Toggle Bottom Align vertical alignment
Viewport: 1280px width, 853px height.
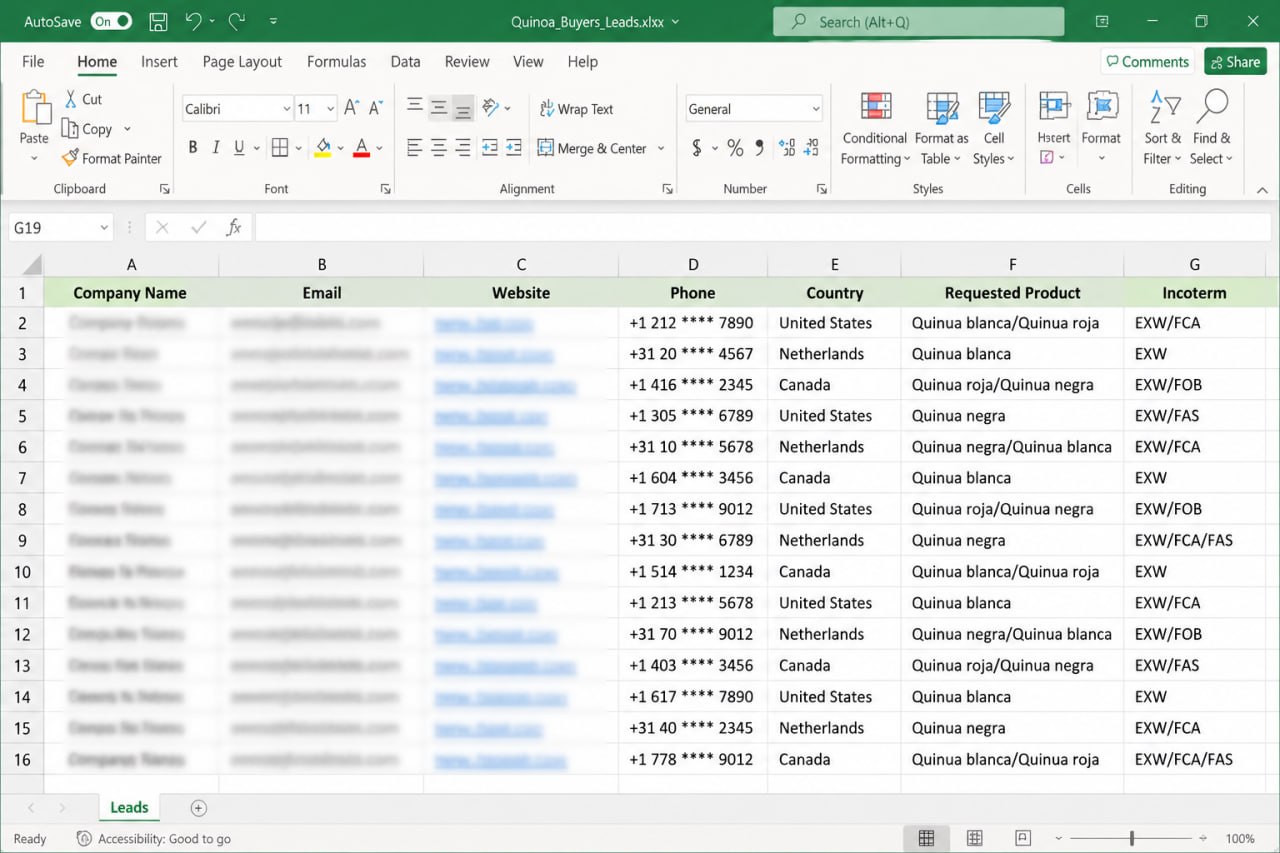pyautogui.click(x=462, y=108)
